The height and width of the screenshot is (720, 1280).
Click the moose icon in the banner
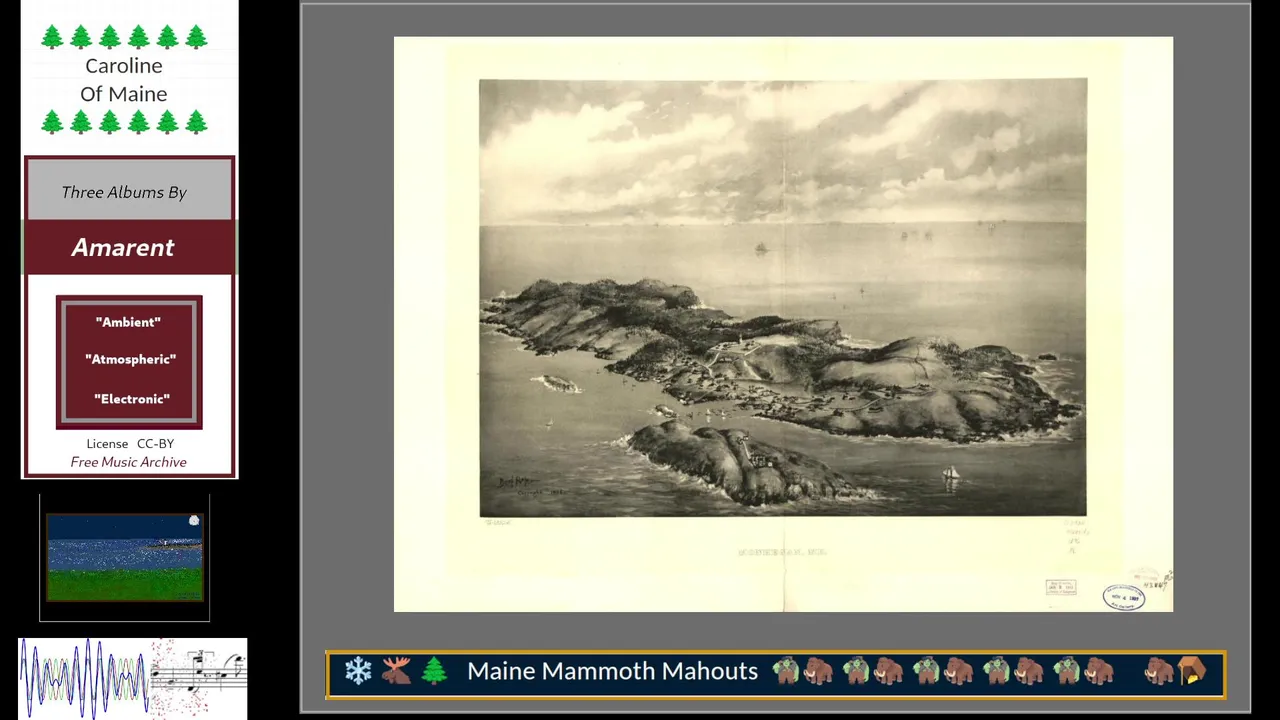point(396,671)
